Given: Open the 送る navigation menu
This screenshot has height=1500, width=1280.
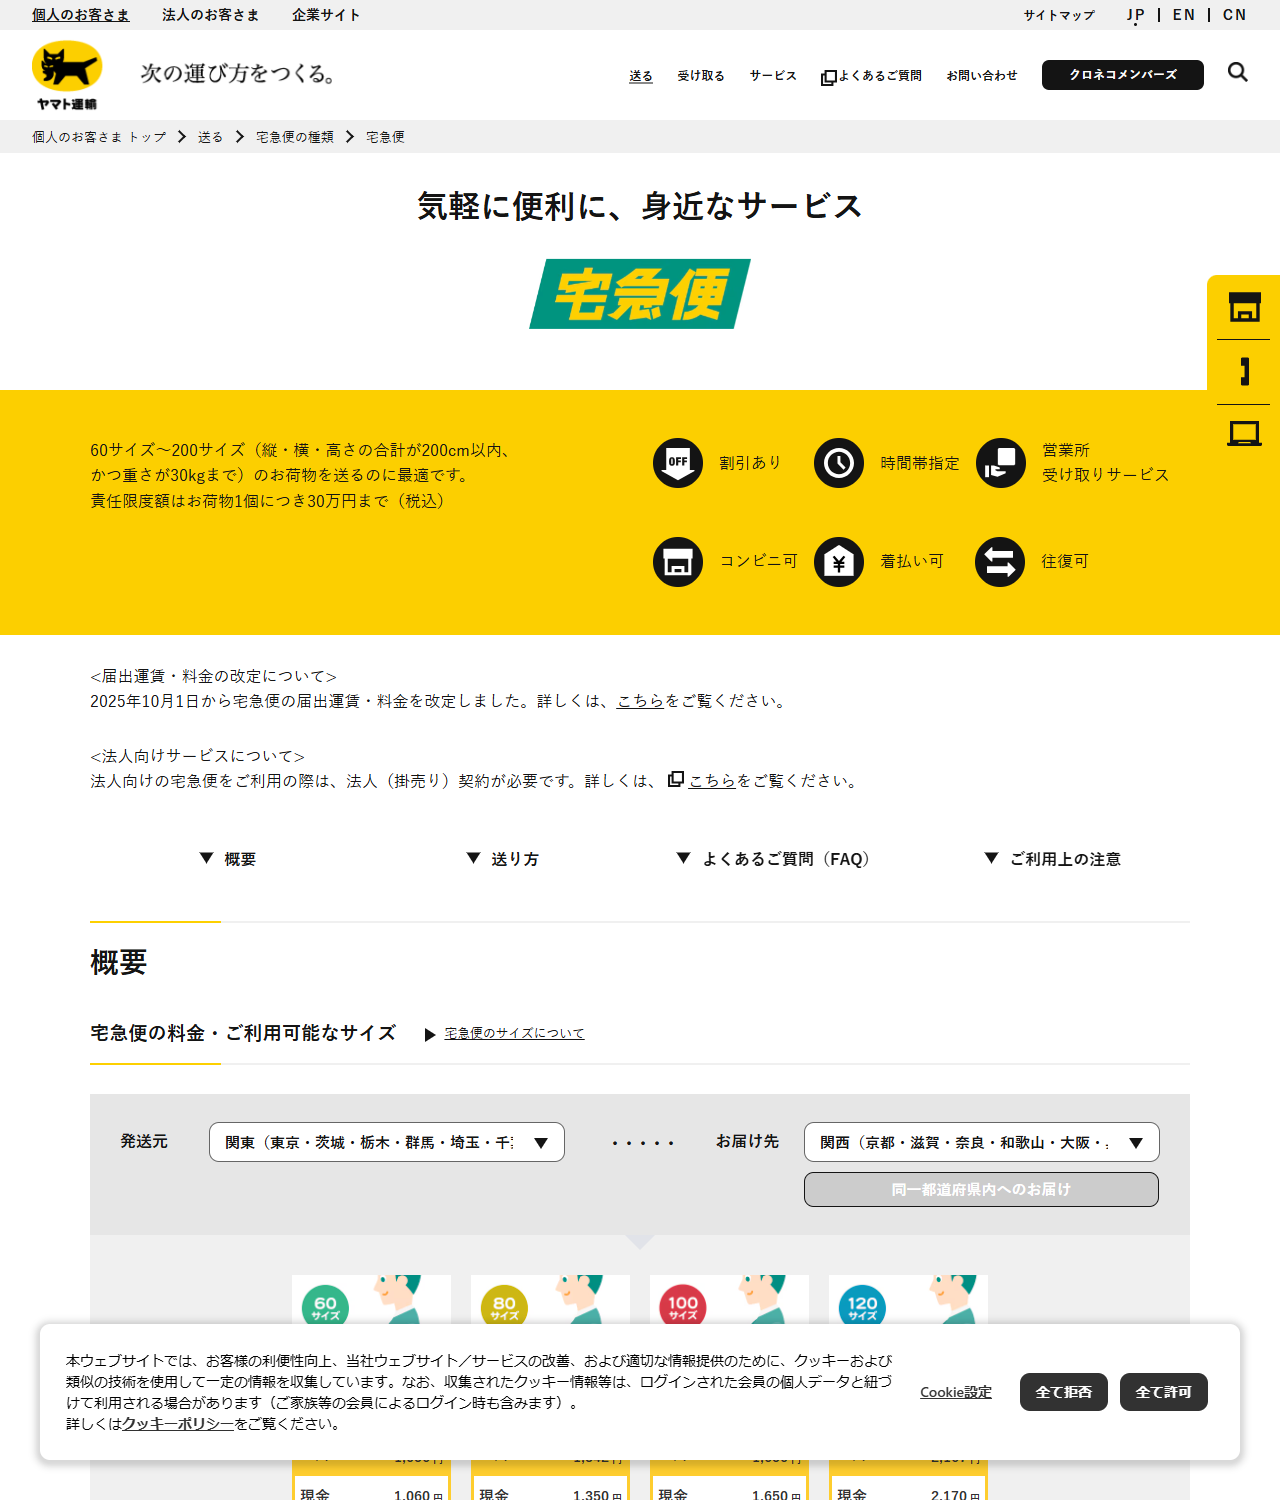Looking at the screenshot, I should (641, 76).
